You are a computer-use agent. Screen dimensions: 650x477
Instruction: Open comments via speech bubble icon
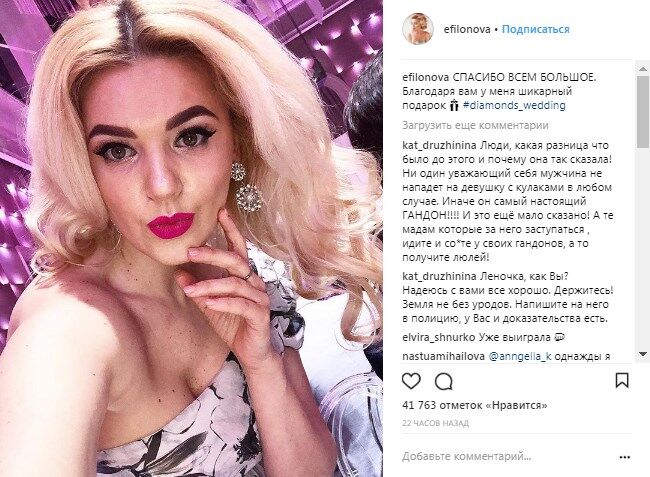(444, 381)
